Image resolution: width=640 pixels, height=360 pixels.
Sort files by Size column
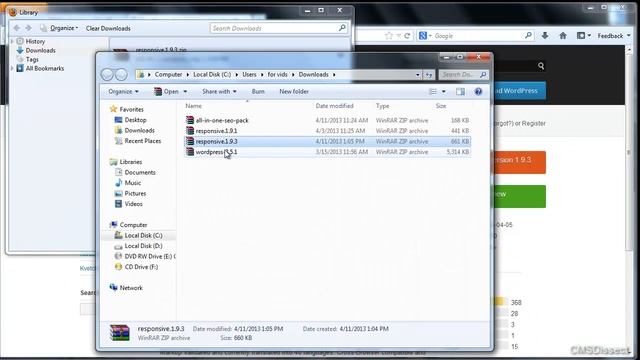441,106
